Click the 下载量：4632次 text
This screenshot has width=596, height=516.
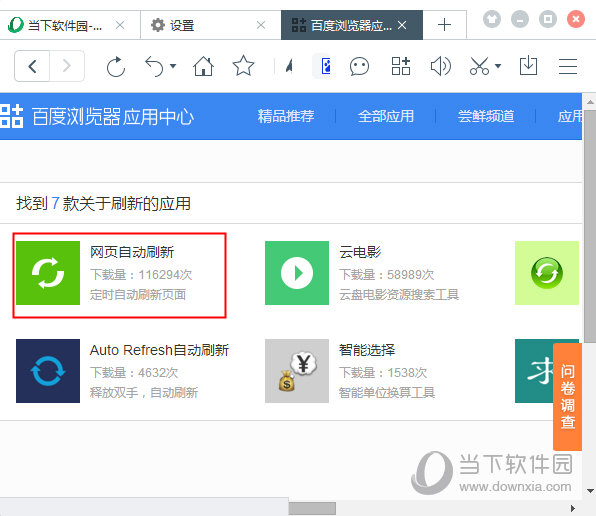point(134,372)
